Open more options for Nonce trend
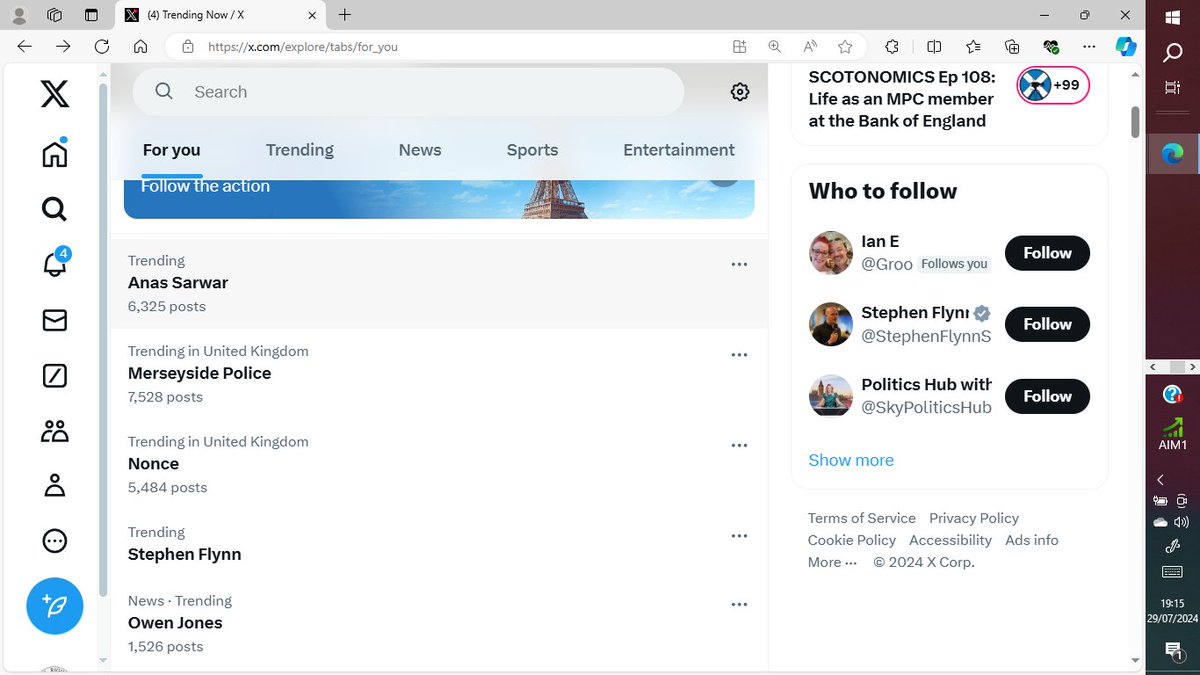This screenshot has height=675, width=1200. [739, 445]
